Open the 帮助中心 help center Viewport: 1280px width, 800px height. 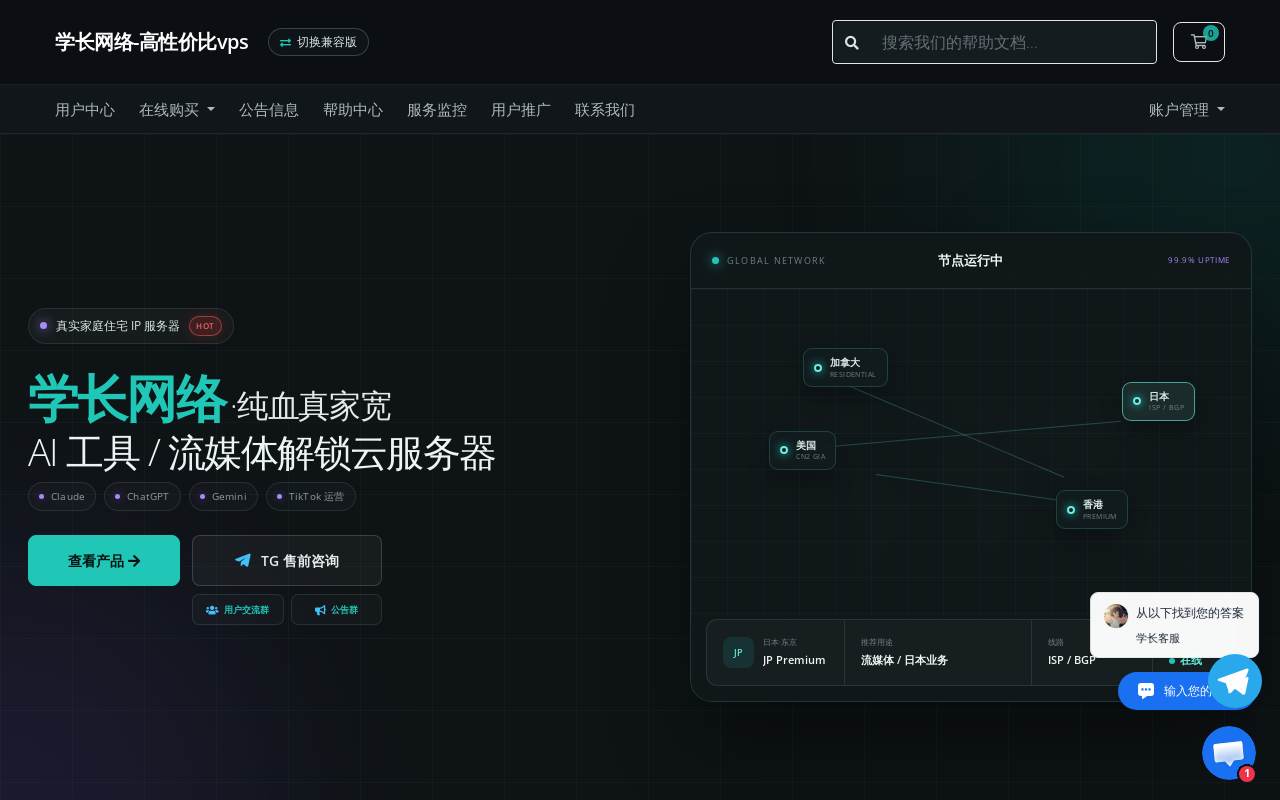(353, 110)
